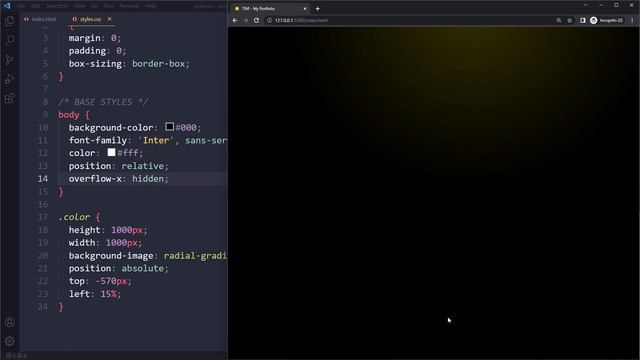Screen dimensions: 640x360
Task: Open the Help menu
Action: coord(151,6)
